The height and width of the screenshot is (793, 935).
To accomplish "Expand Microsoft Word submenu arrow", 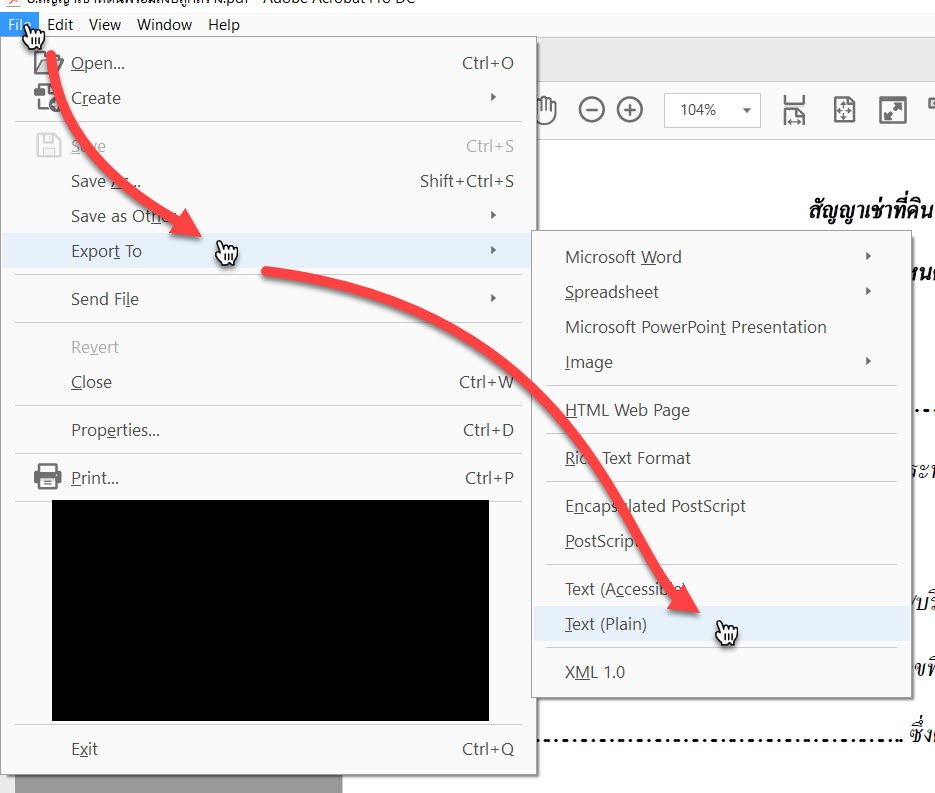I will [x=868, y=256].
